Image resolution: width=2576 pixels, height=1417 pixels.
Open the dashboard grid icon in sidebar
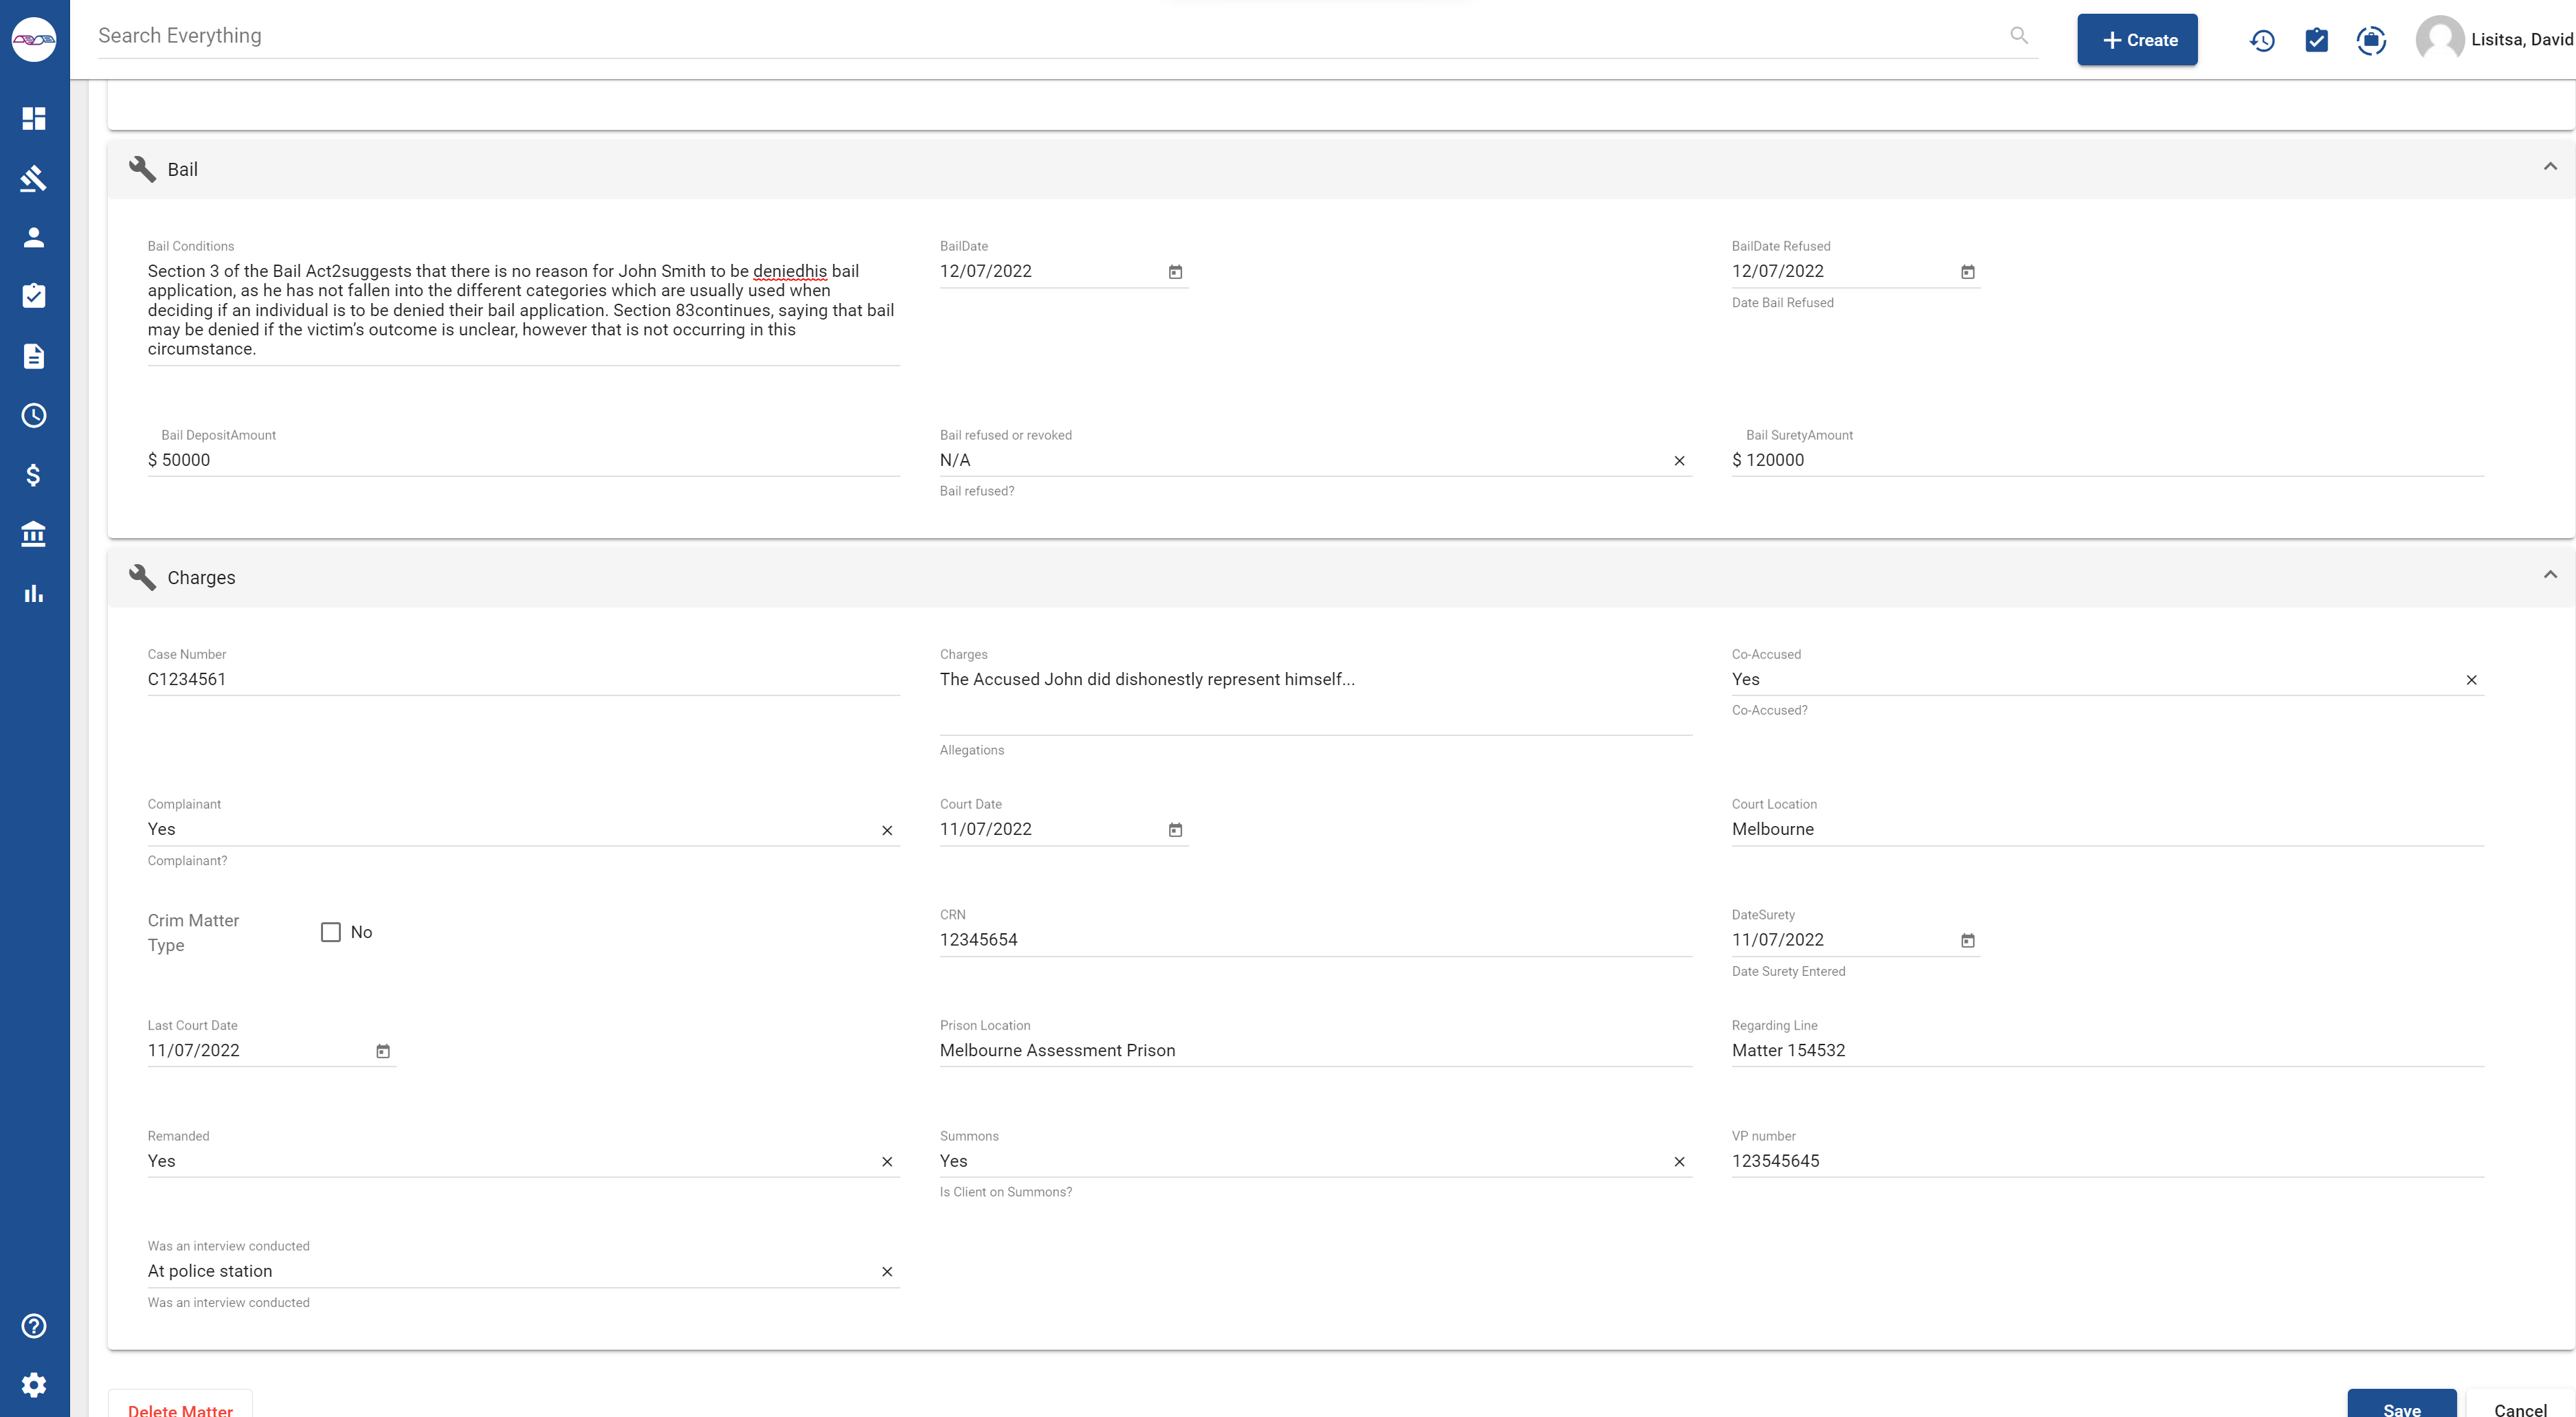coord(34,119)
